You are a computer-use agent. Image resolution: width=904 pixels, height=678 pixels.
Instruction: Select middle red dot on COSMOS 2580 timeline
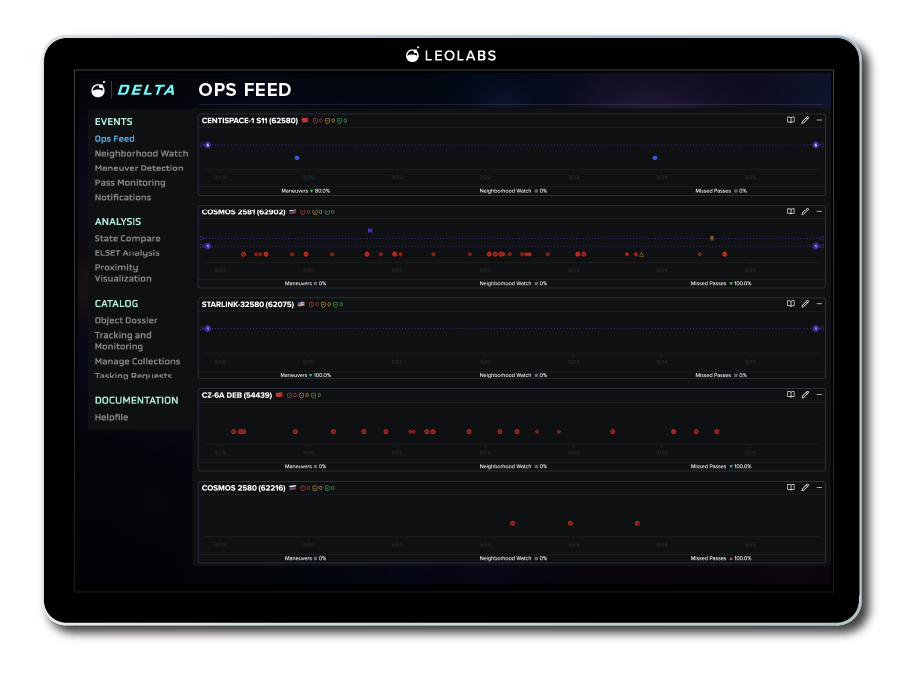pyautogui.click(x=570, y=523)
